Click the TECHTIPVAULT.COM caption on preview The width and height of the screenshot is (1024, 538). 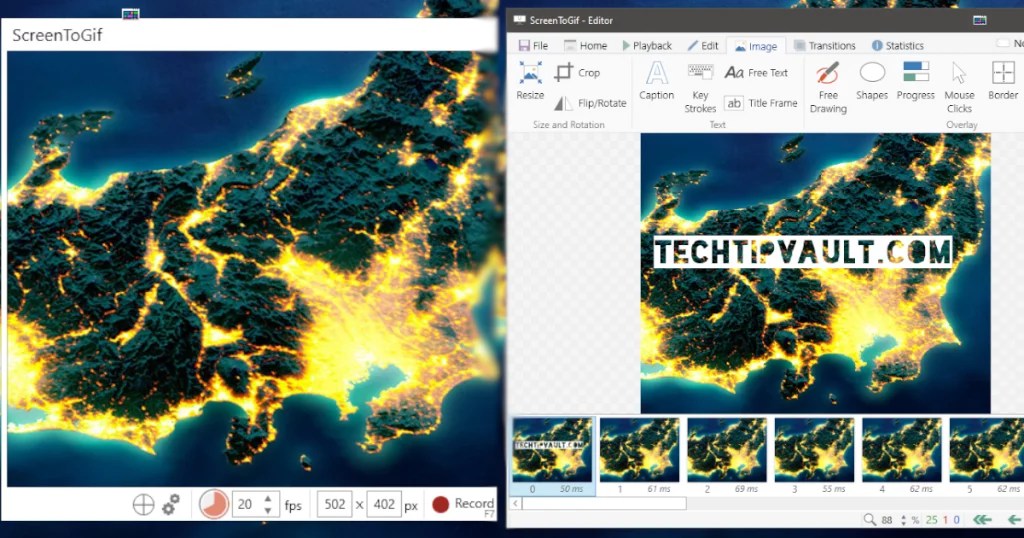[803, 252]
